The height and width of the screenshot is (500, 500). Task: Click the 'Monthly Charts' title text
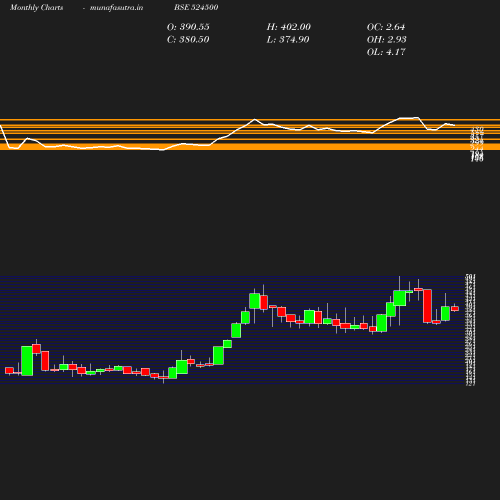pyautogui.click(x=36, y=7)
